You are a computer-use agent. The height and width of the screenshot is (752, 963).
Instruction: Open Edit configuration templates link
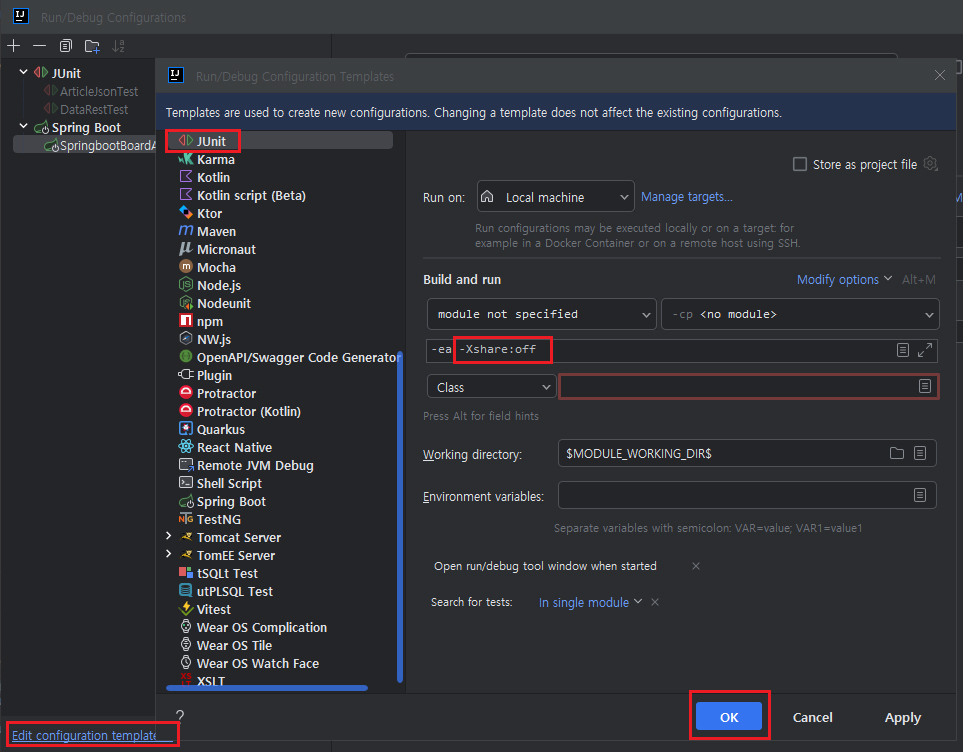84,735
